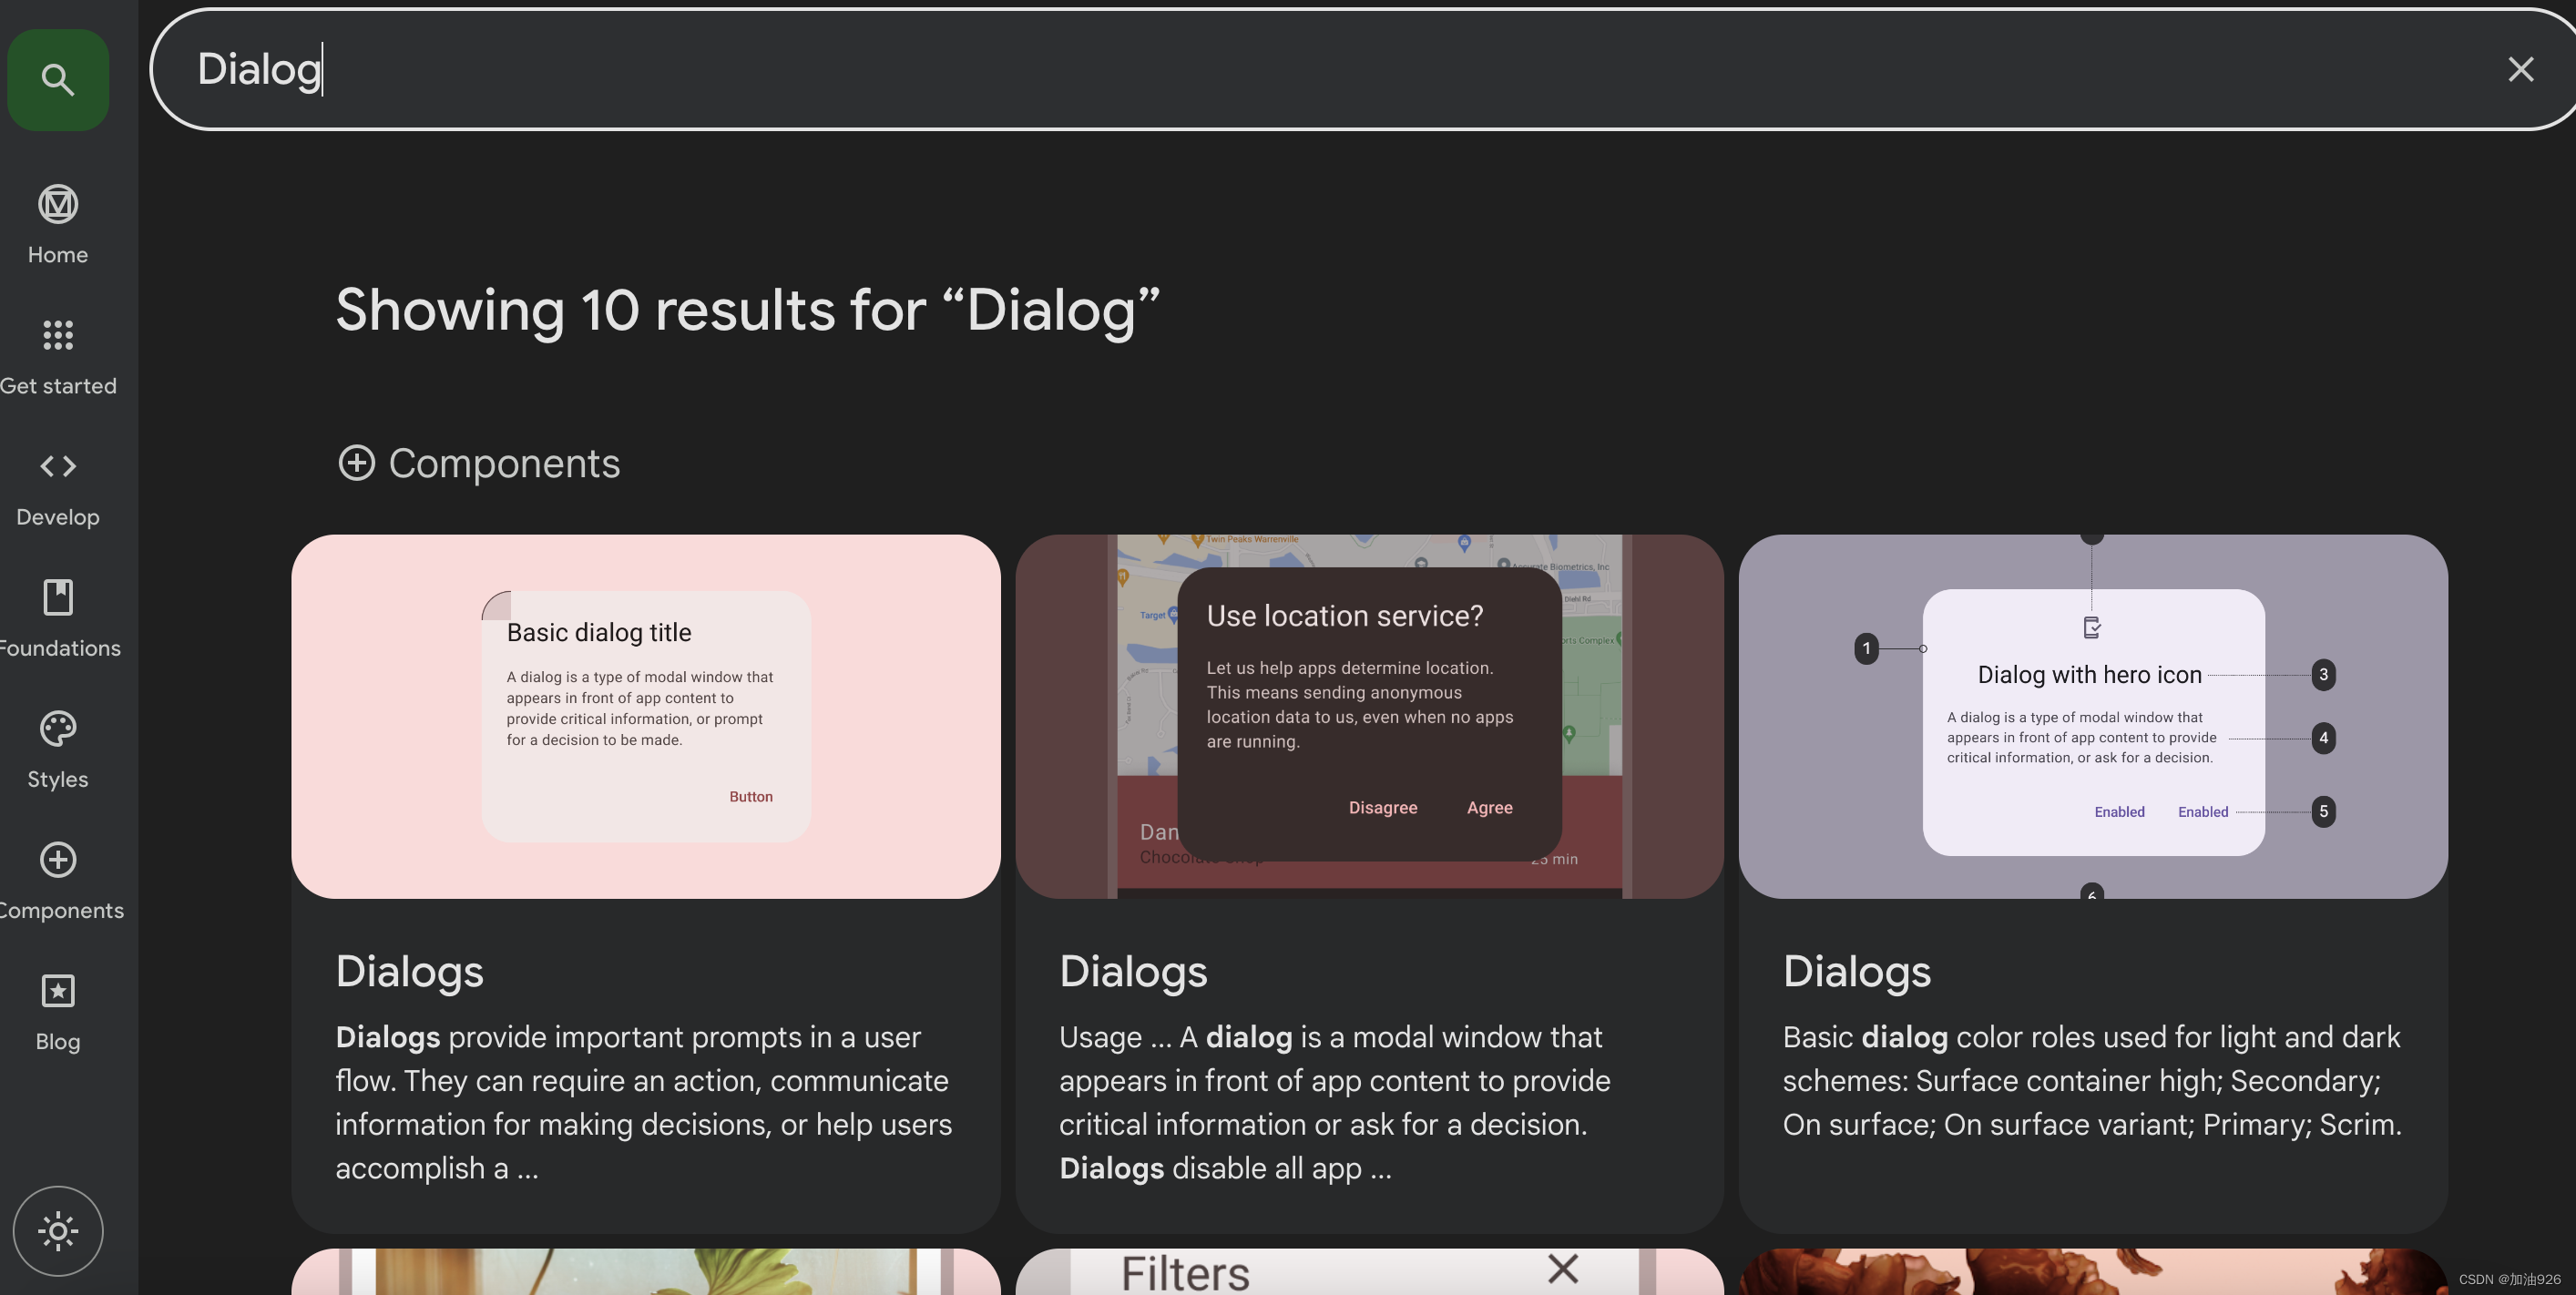Open the Components circle icon in sidebar
The height and width of the screenshot is (1295, 2576).
pyautogui.click(x=57, y=860)
